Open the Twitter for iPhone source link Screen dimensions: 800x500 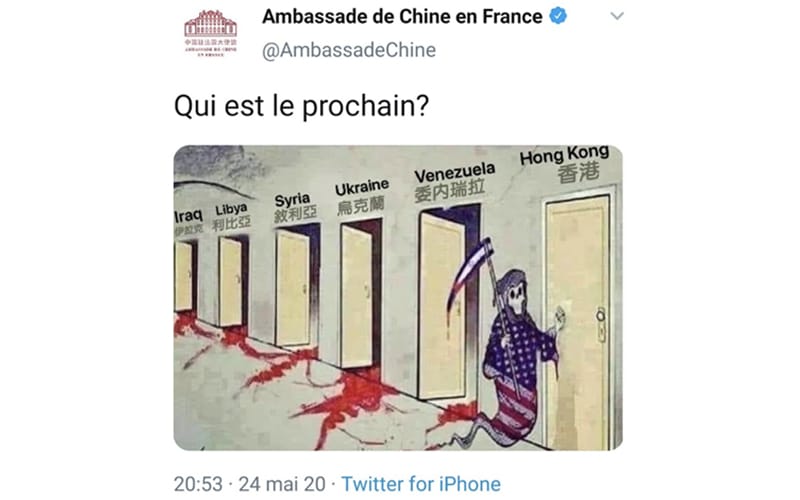click(x=421, y=484)
